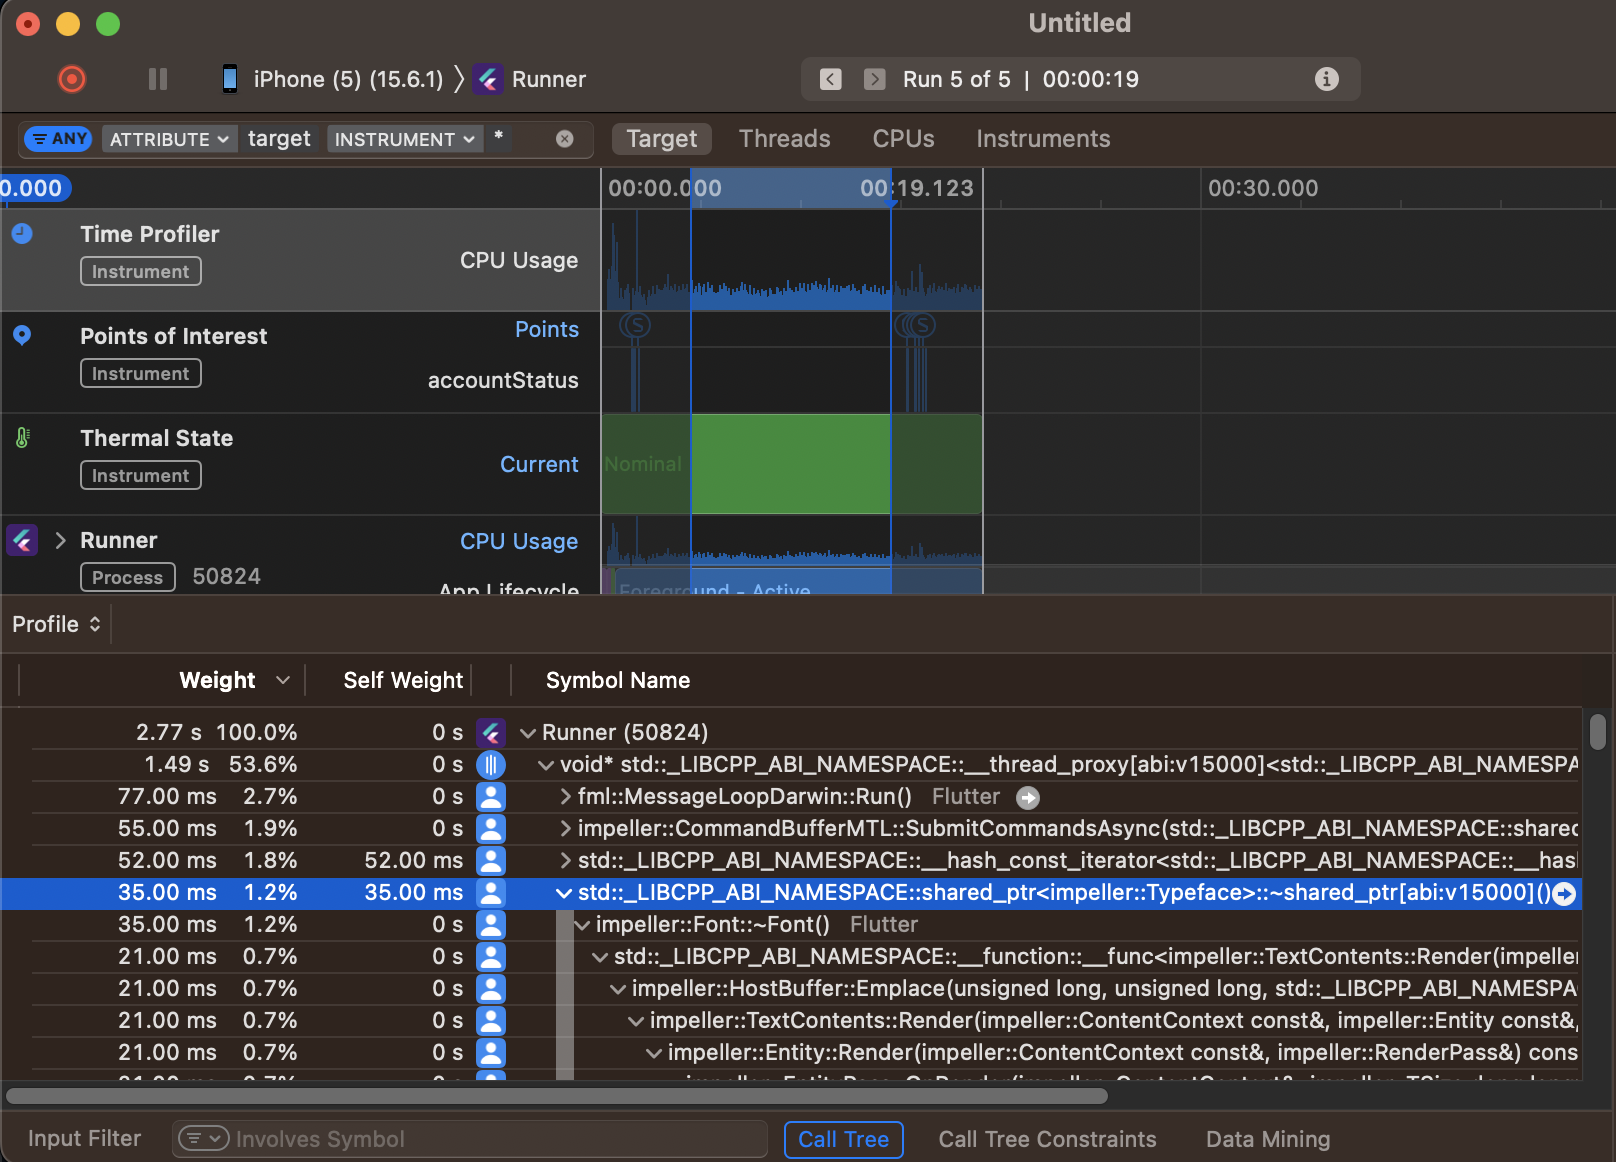Viewport: 1616px width, 1162px height.
Task: Toggle the ANY filter chip
Action: point(57,139)
